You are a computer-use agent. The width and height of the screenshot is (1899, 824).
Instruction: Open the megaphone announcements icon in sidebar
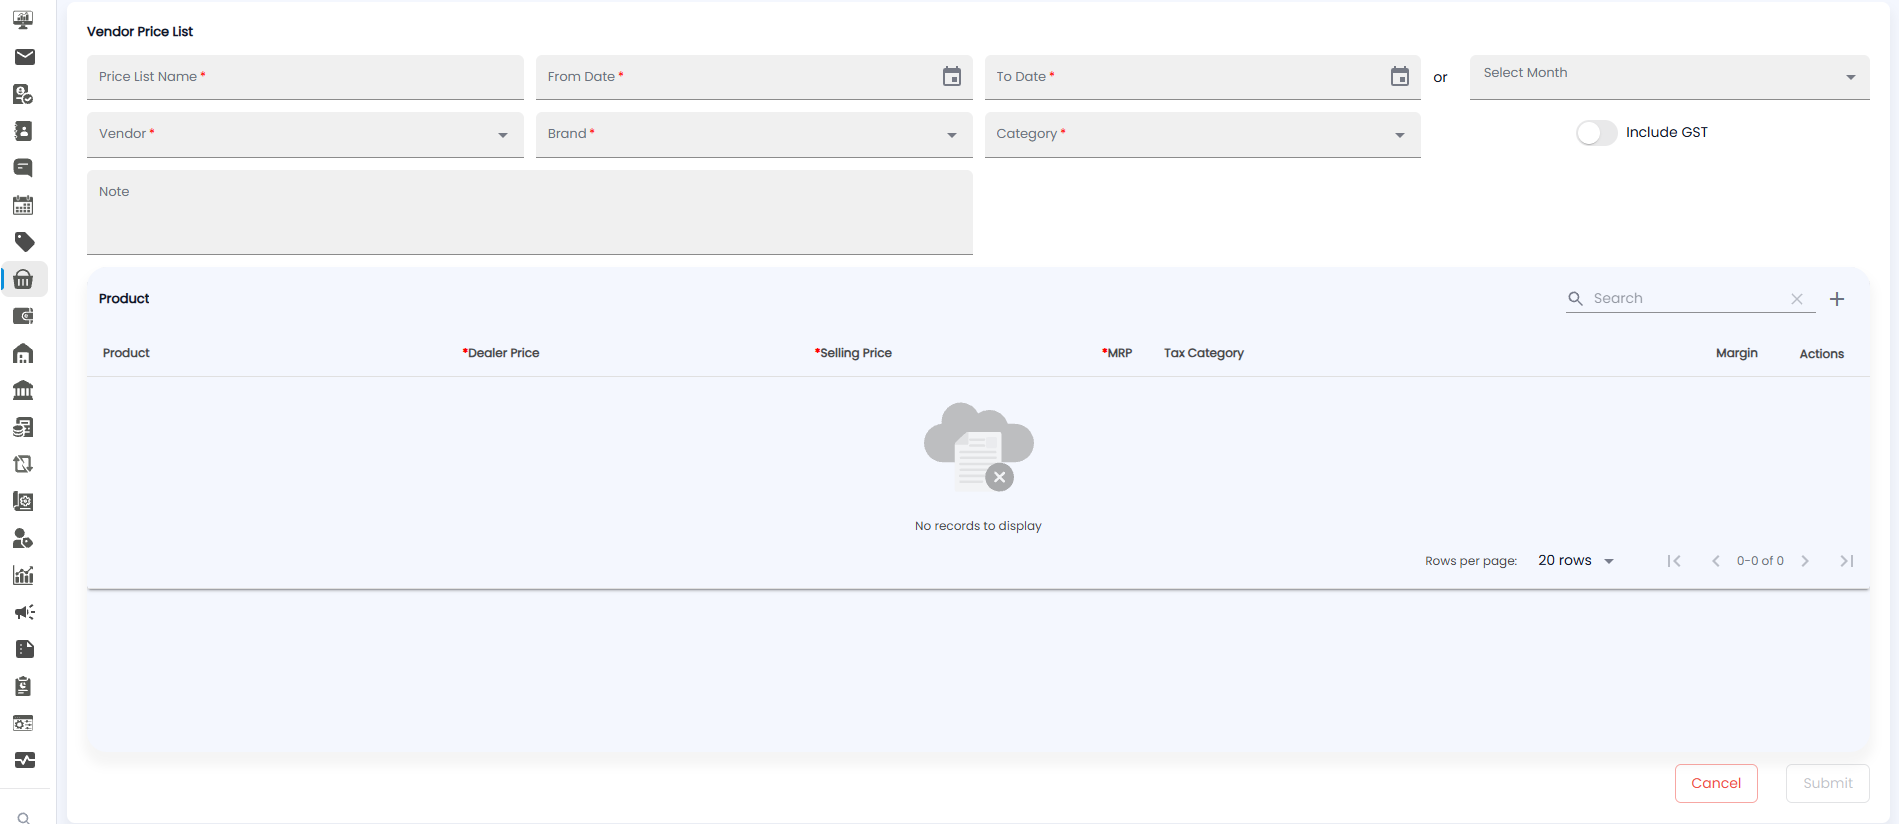pyautogui.click(x=24, y=612)
